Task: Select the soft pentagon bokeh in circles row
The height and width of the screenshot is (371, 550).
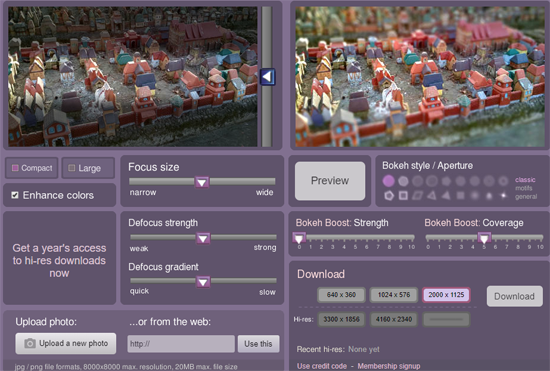Action: click(446, 181)
